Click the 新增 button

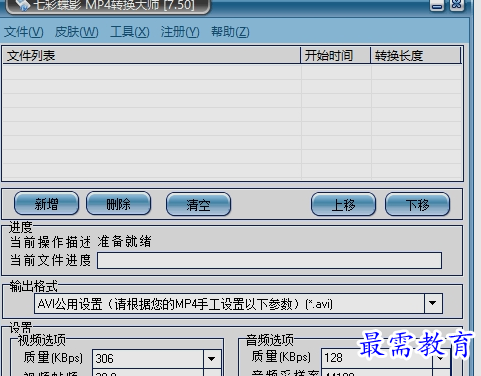46,203
